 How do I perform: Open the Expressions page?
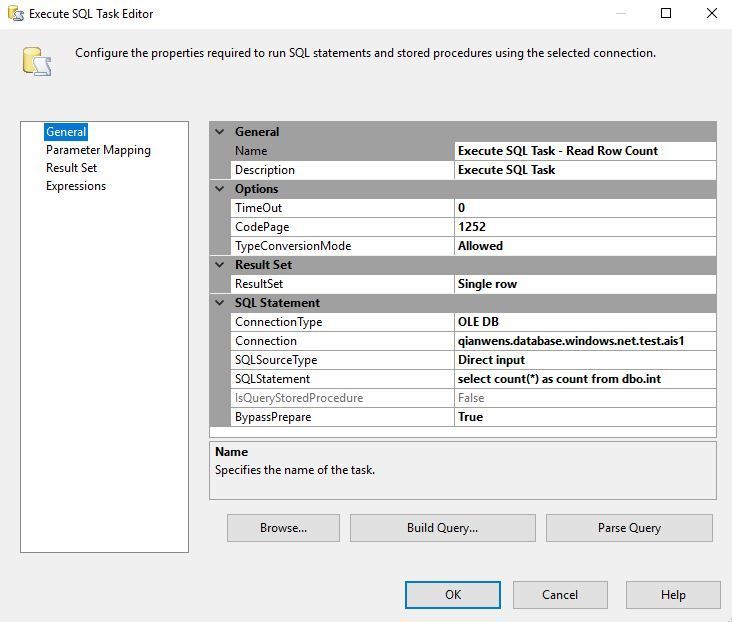76,186
